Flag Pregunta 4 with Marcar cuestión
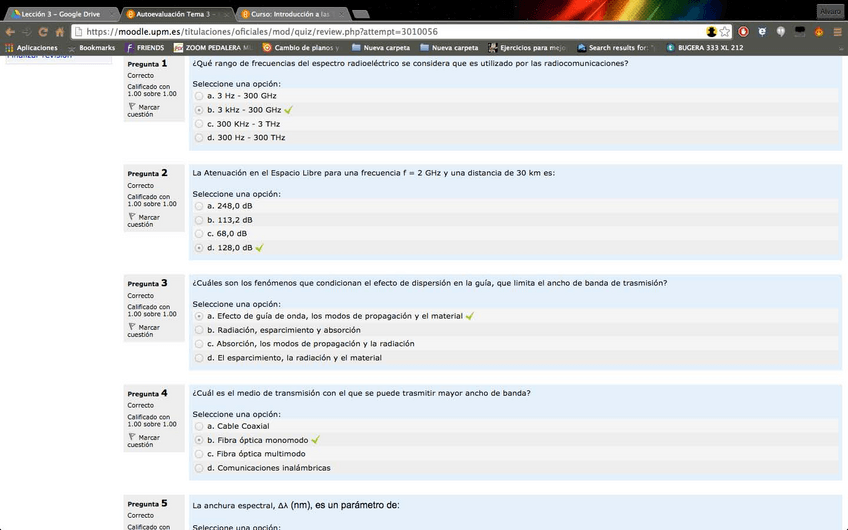The width and height of the screenshot is (848, 530). coord(143,441)
